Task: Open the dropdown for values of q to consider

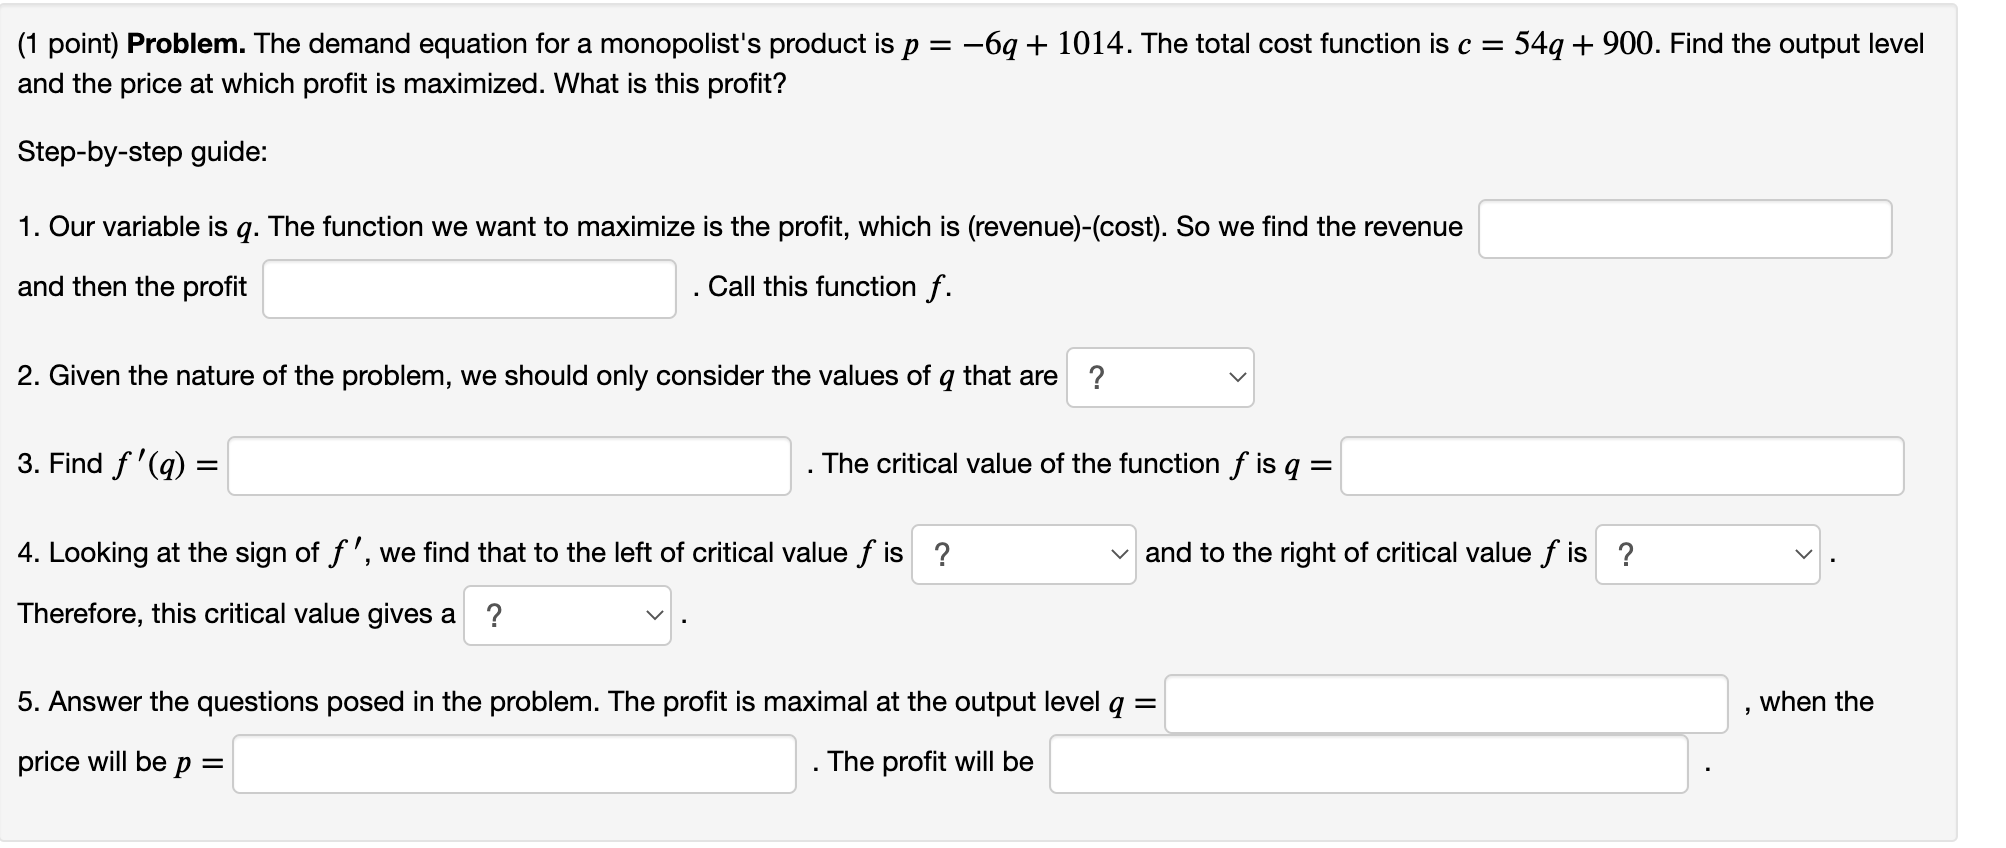Action: pyautogui.click(x=1160, y=378)
